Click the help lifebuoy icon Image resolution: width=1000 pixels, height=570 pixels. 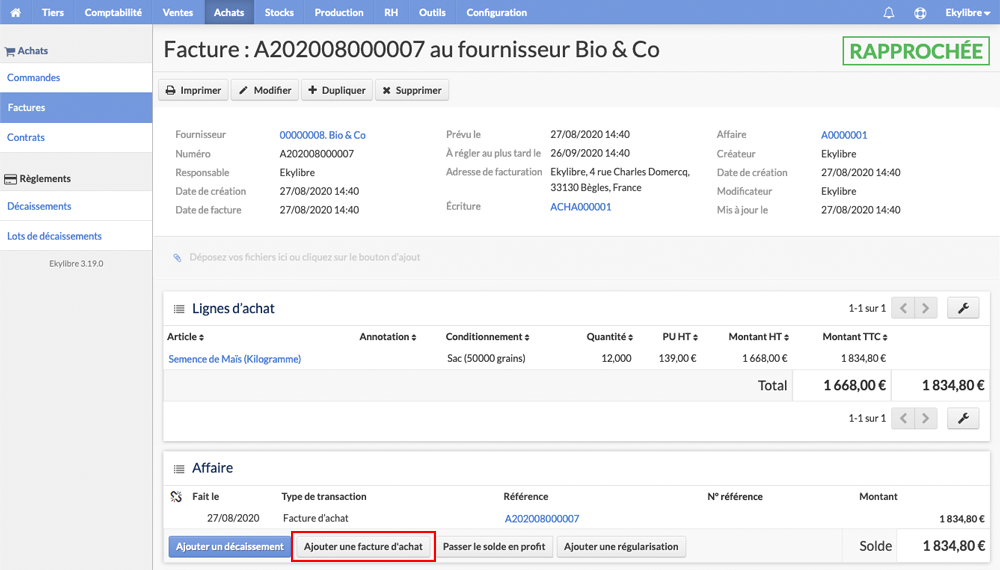tap(920, 12)
